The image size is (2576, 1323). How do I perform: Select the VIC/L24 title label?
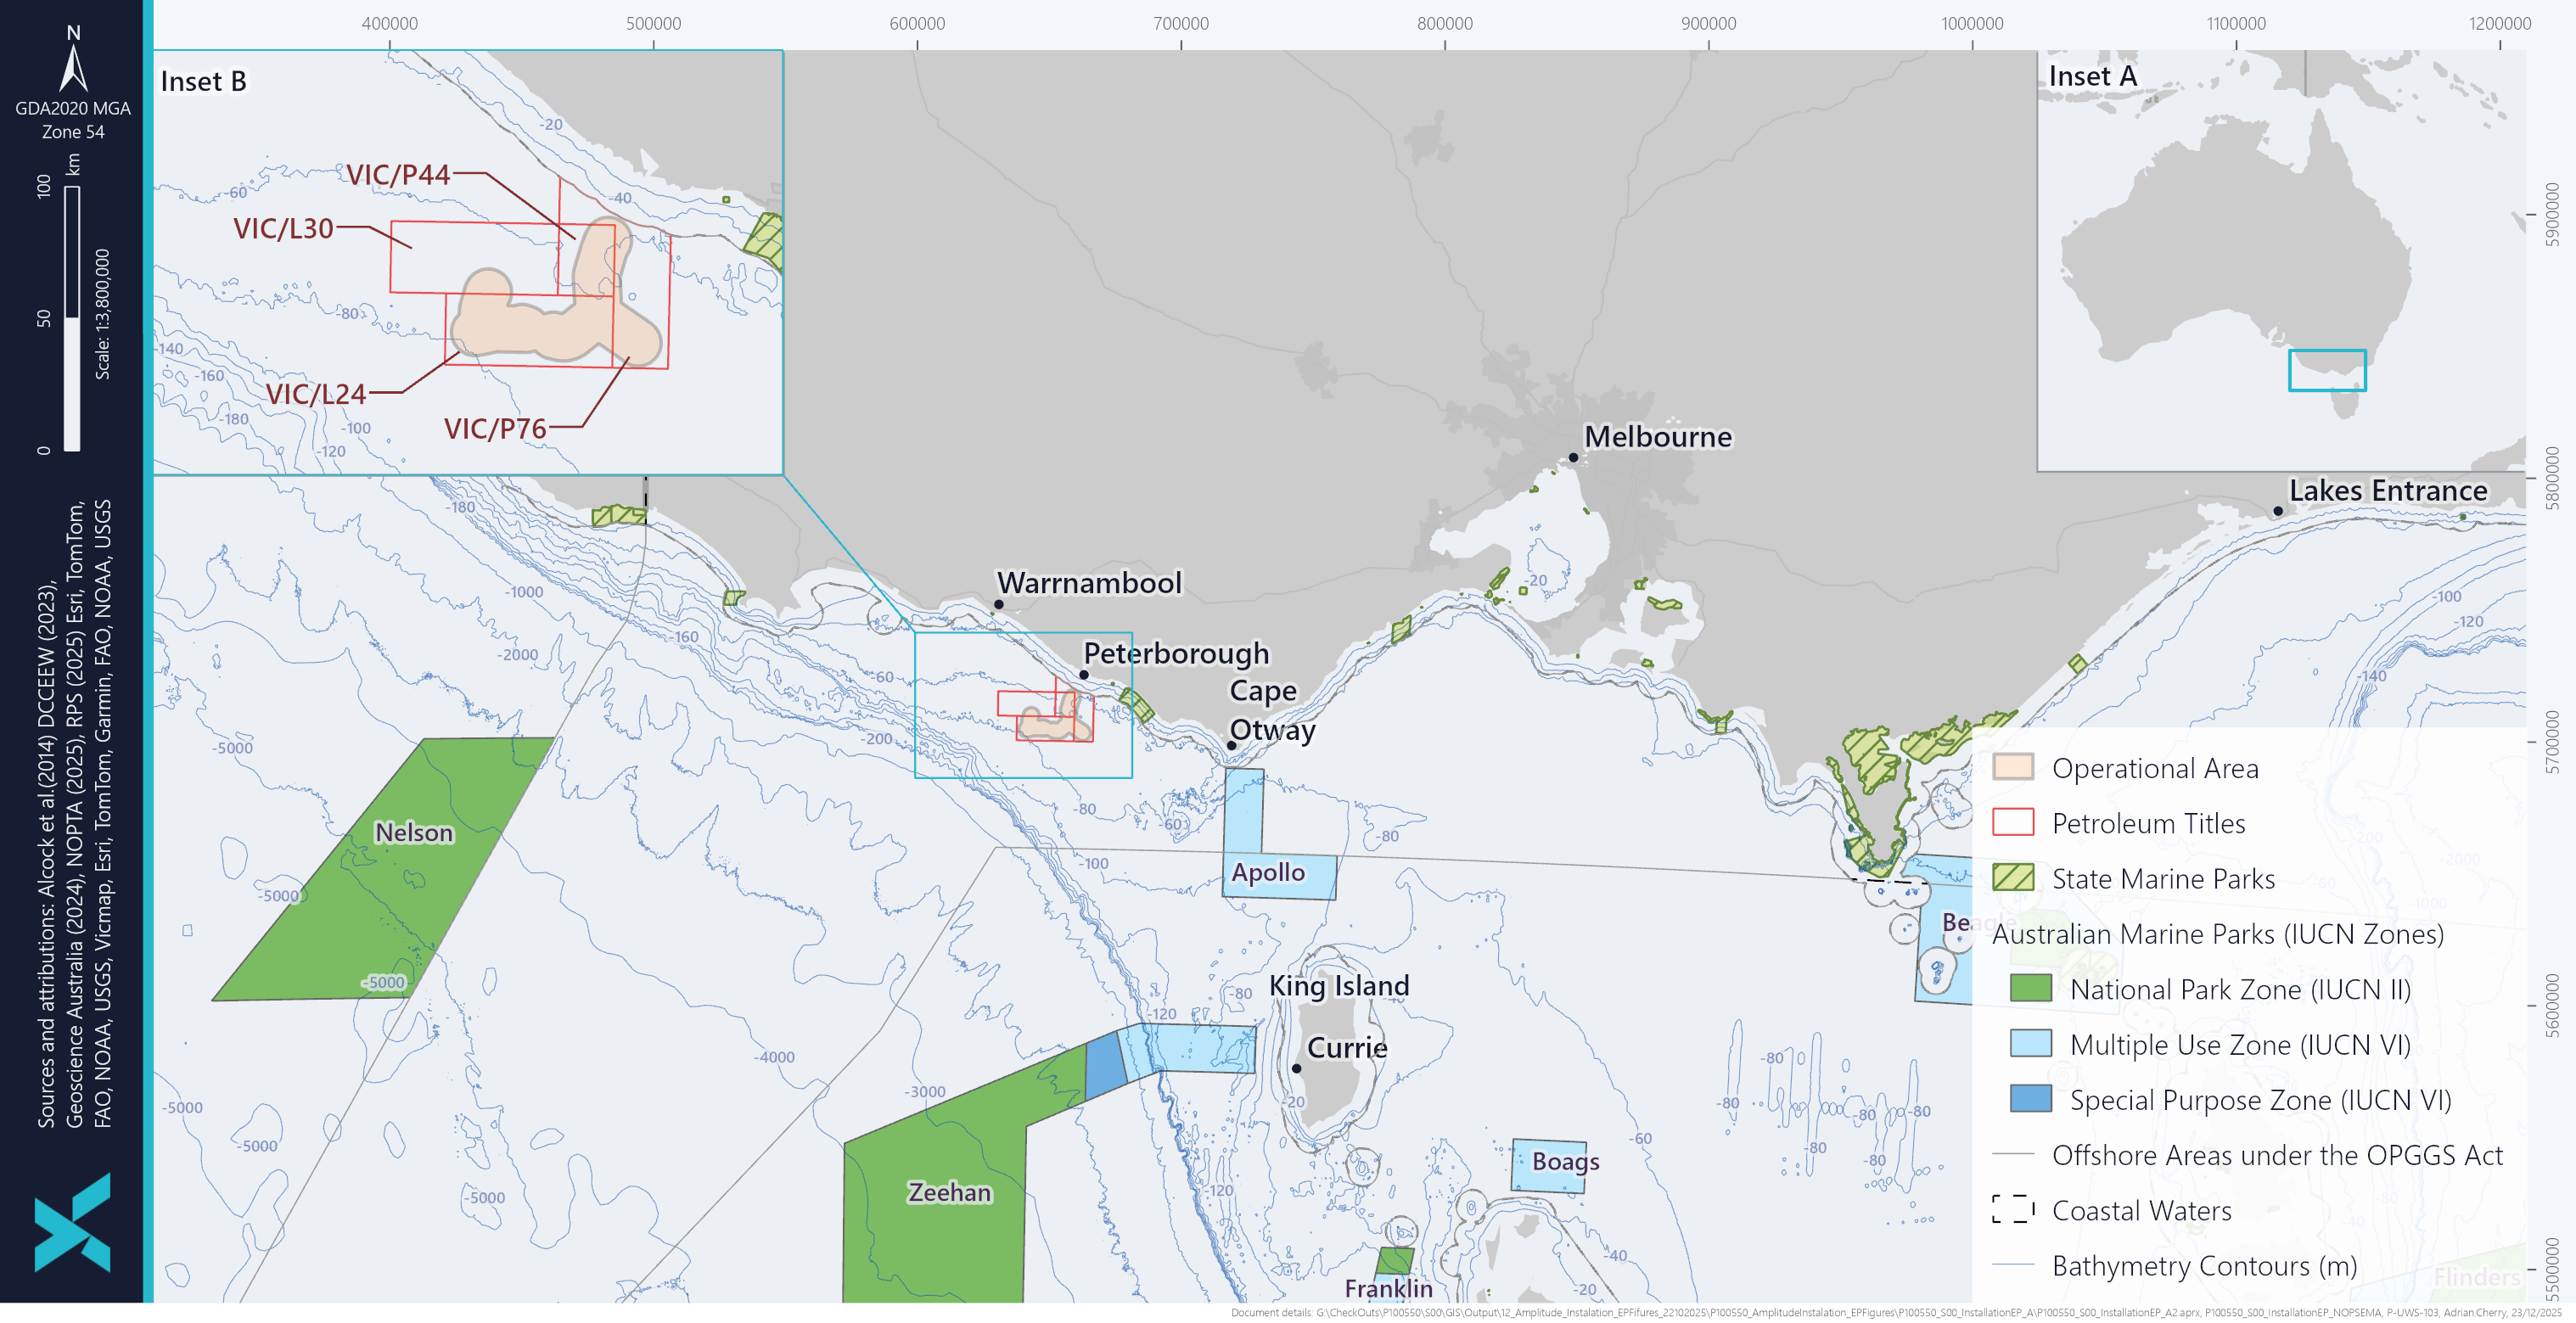(315, 394)
